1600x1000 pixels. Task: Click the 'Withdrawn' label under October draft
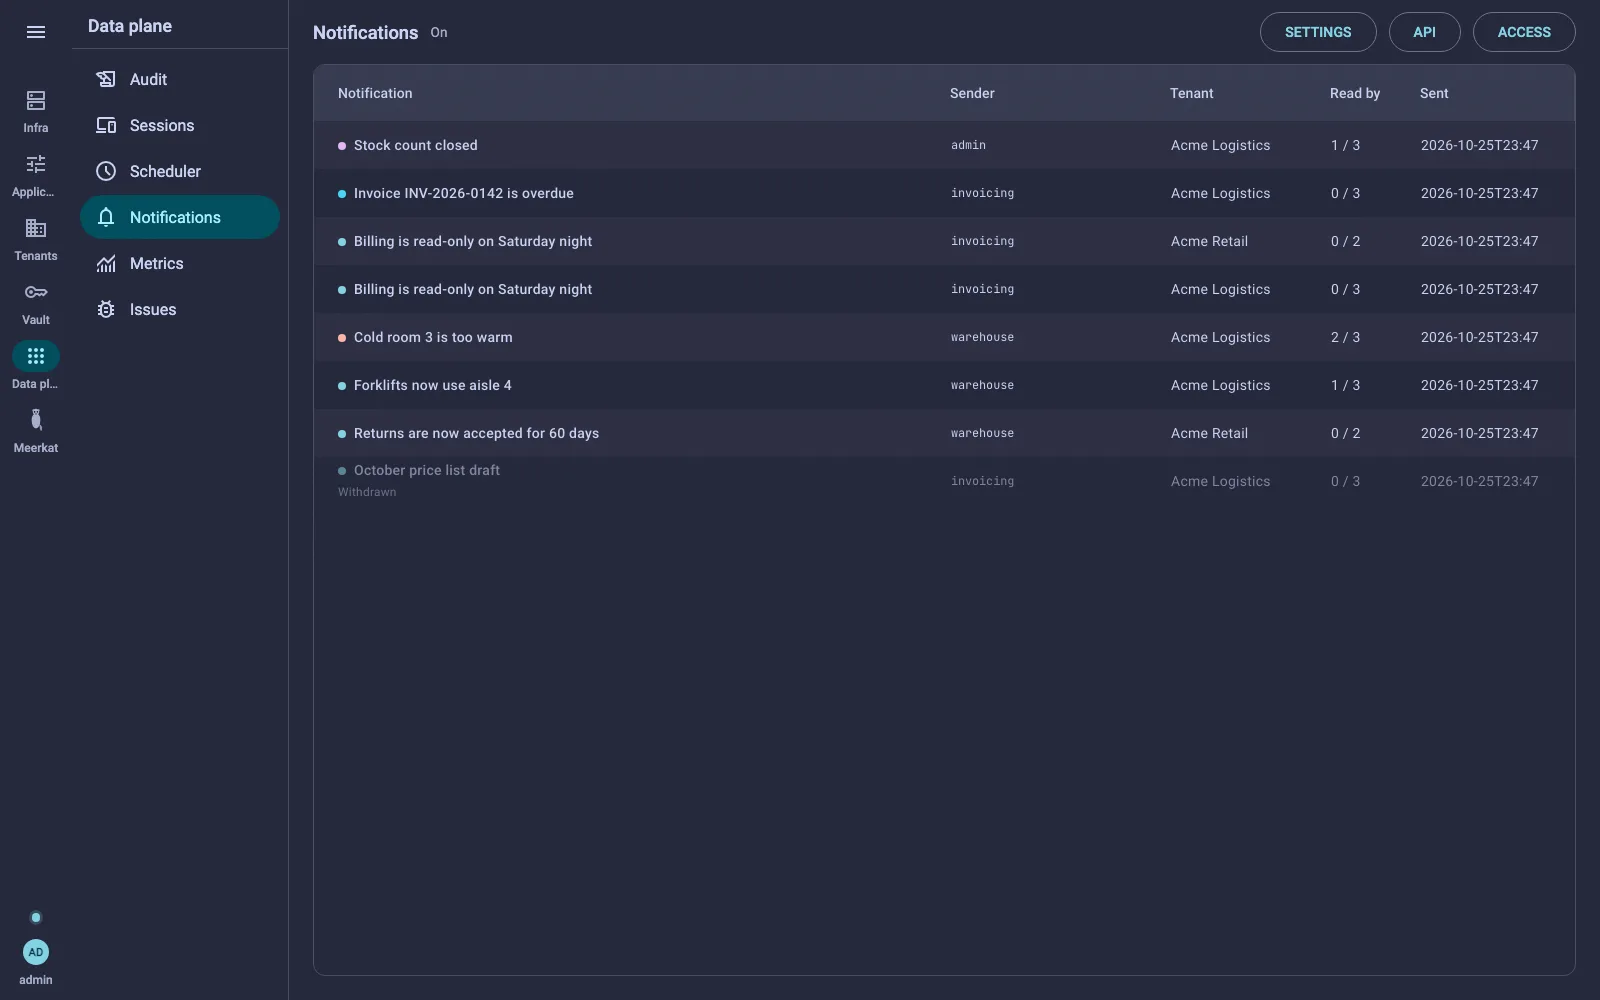[367, 492]
